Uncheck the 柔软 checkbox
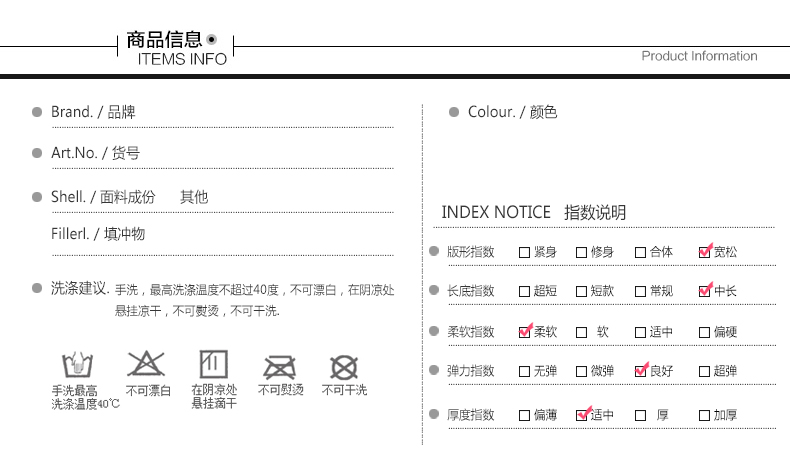This screenshot has width=790, height=460. pyautogui.click(x=524, y=332)
